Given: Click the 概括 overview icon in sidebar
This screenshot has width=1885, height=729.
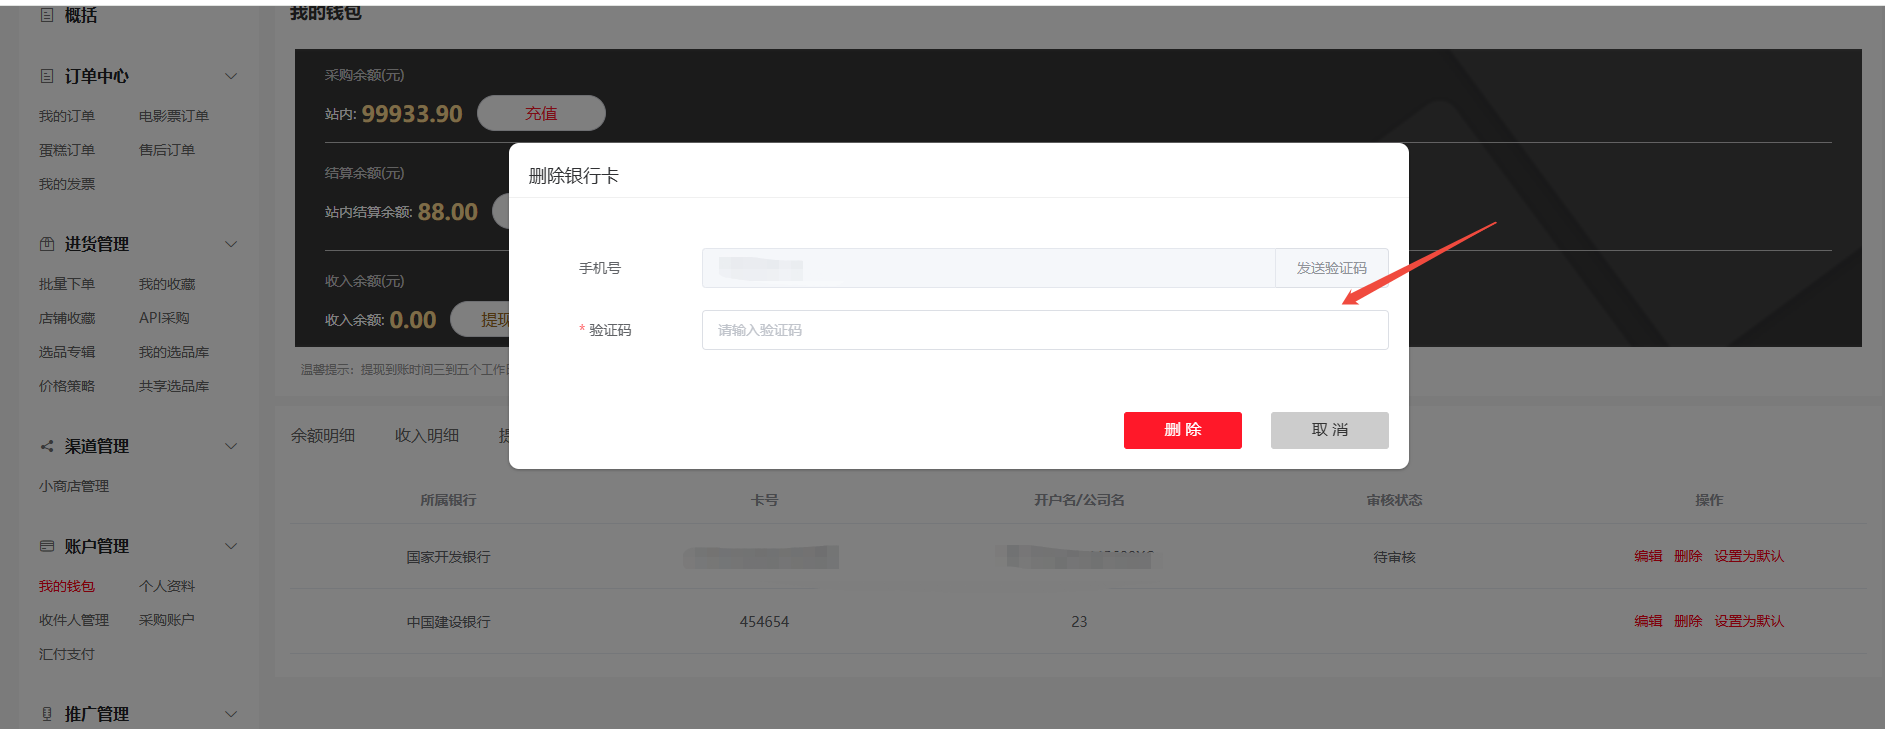Looking at the screenshot, I should pos(47,15).
